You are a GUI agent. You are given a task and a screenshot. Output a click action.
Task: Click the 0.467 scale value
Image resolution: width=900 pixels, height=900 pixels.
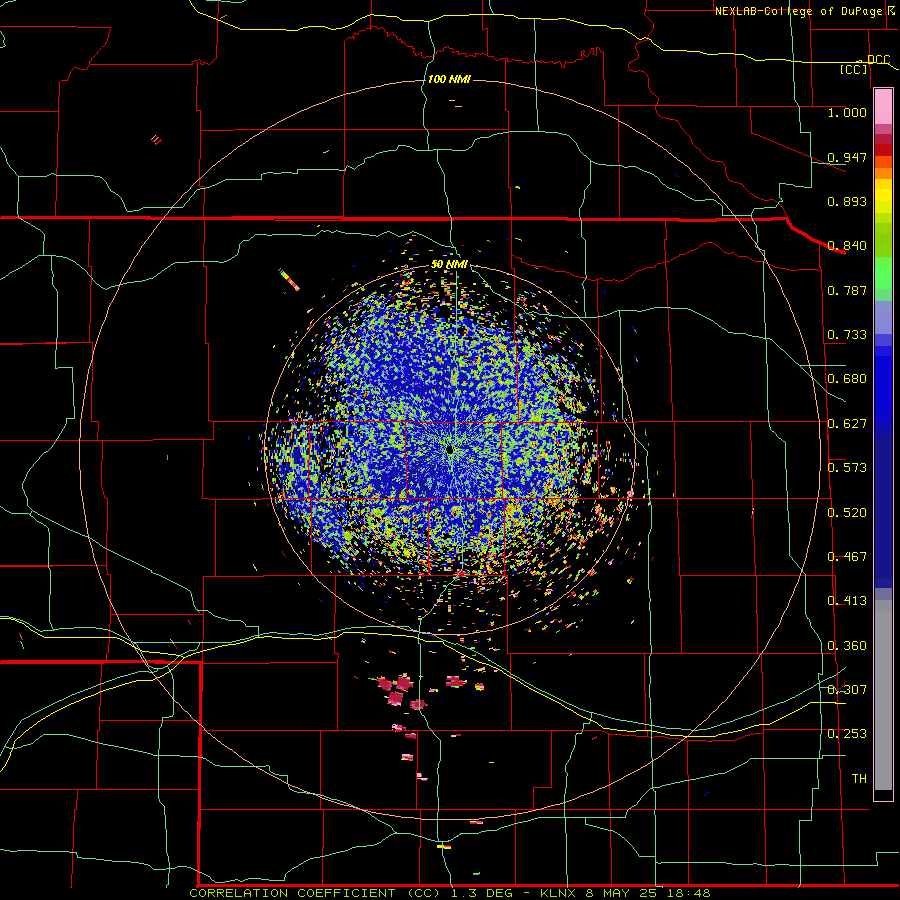(847, 557)
